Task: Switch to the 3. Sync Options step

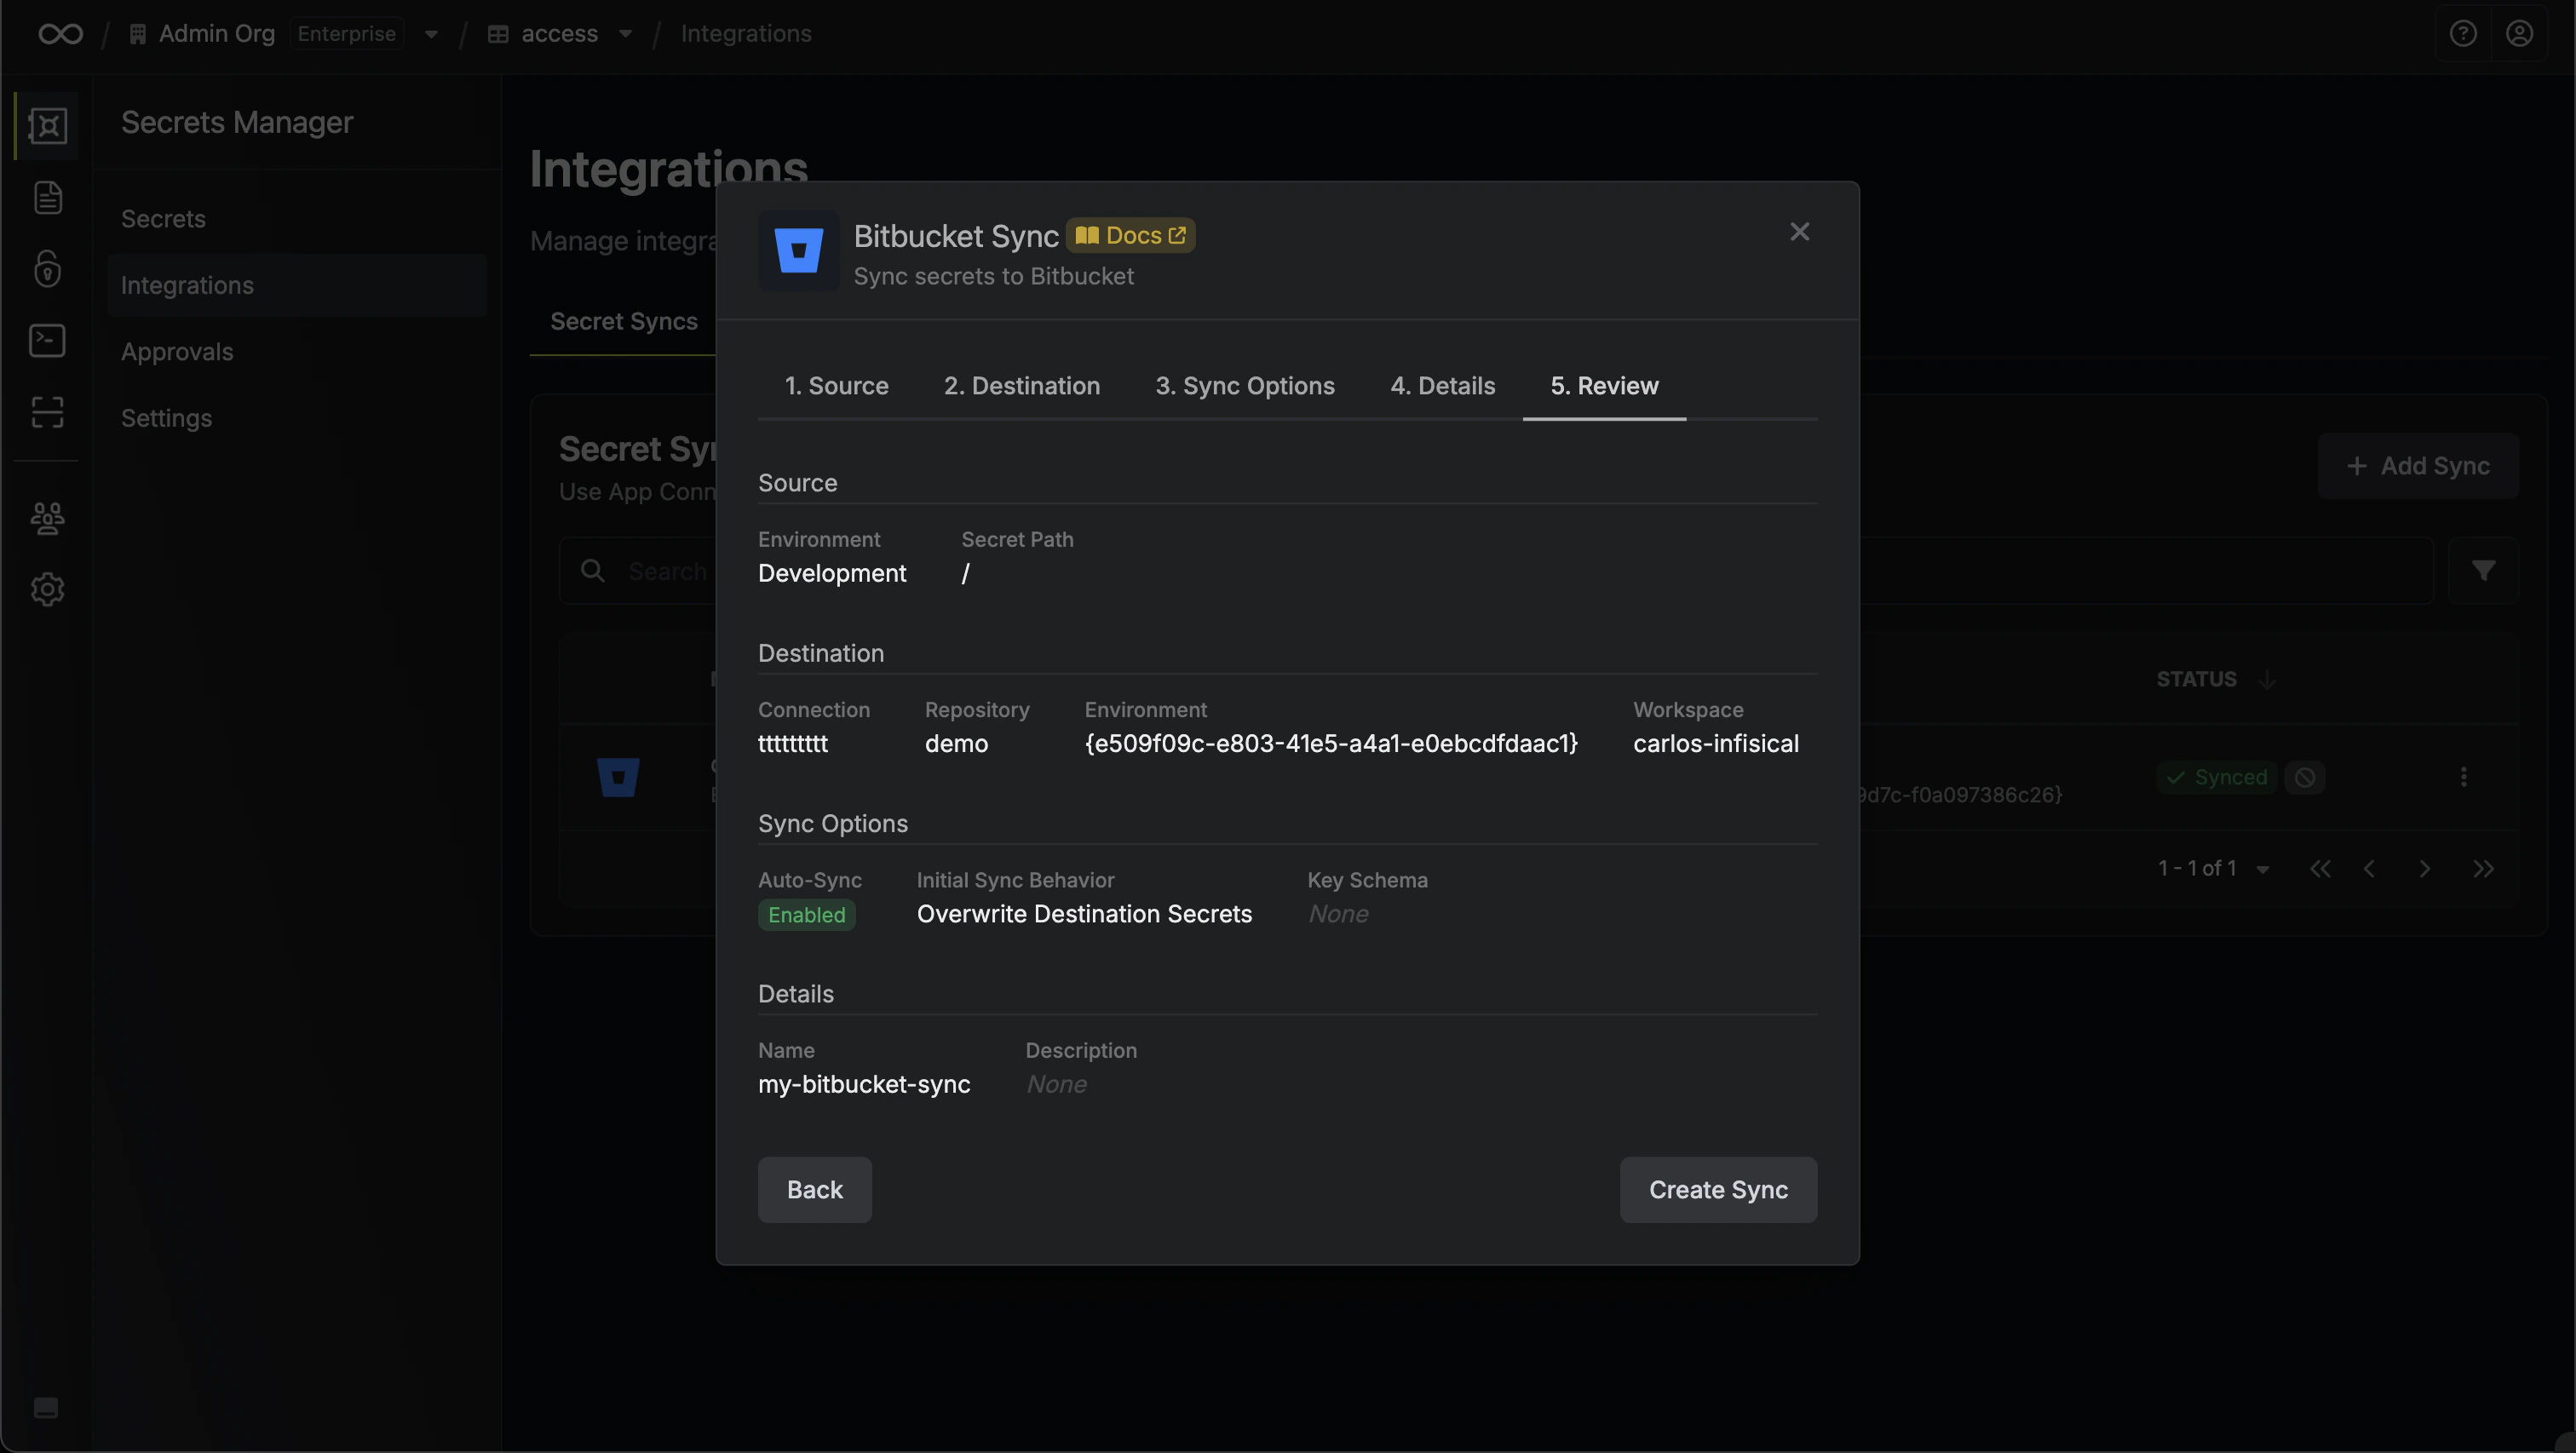Action: click(x=1244, y=386)
